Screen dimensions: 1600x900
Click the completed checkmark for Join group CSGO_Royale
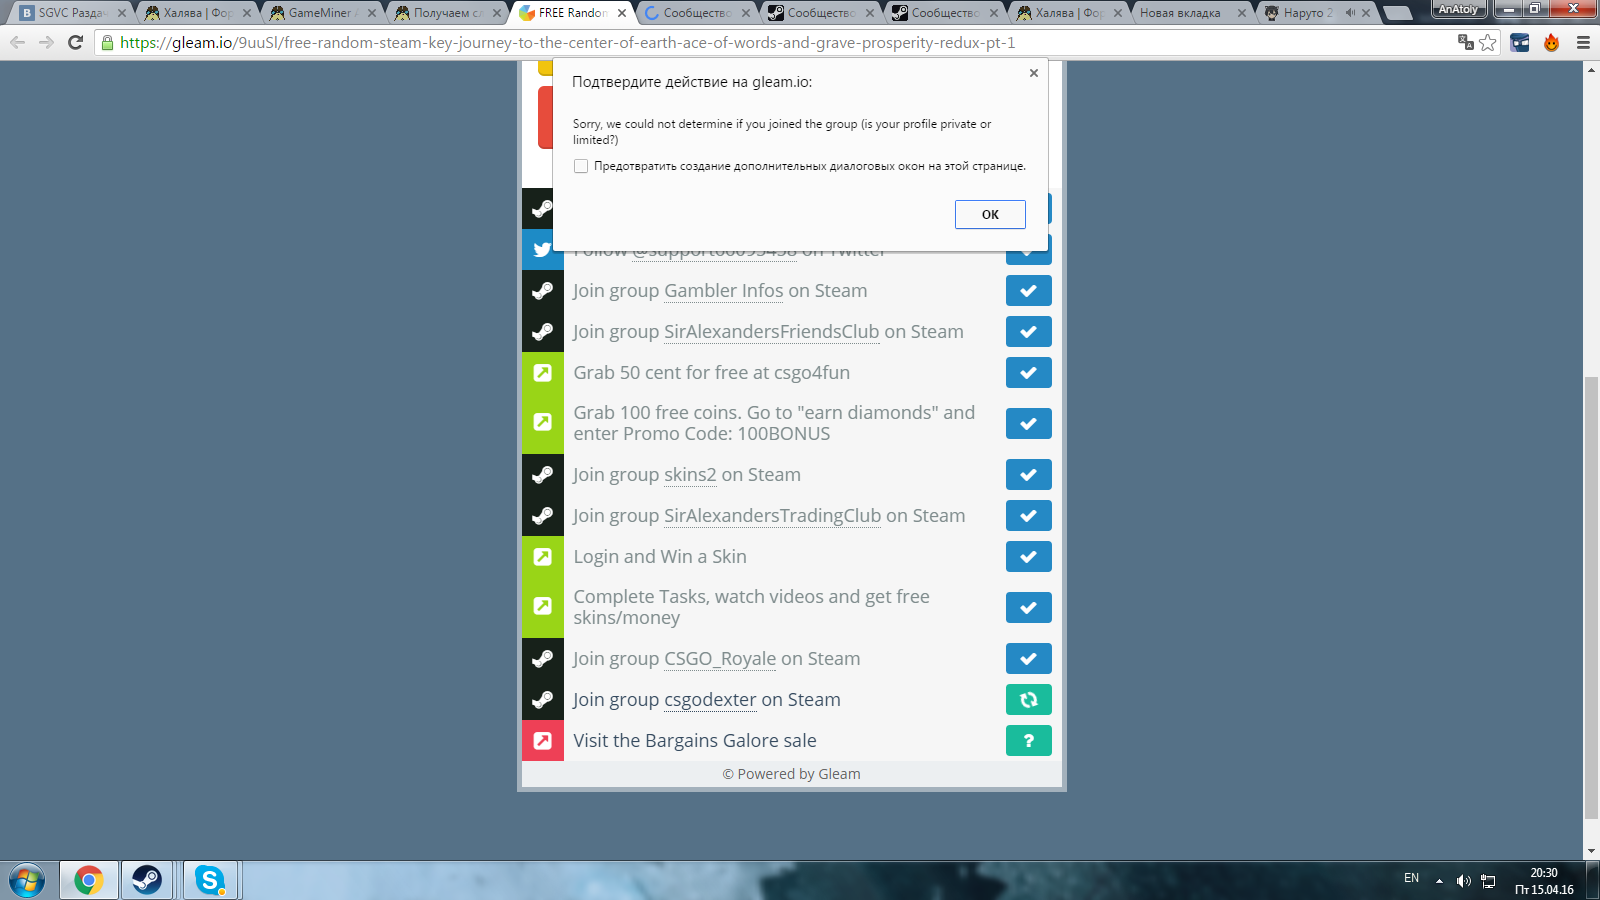coord(1028,659)
